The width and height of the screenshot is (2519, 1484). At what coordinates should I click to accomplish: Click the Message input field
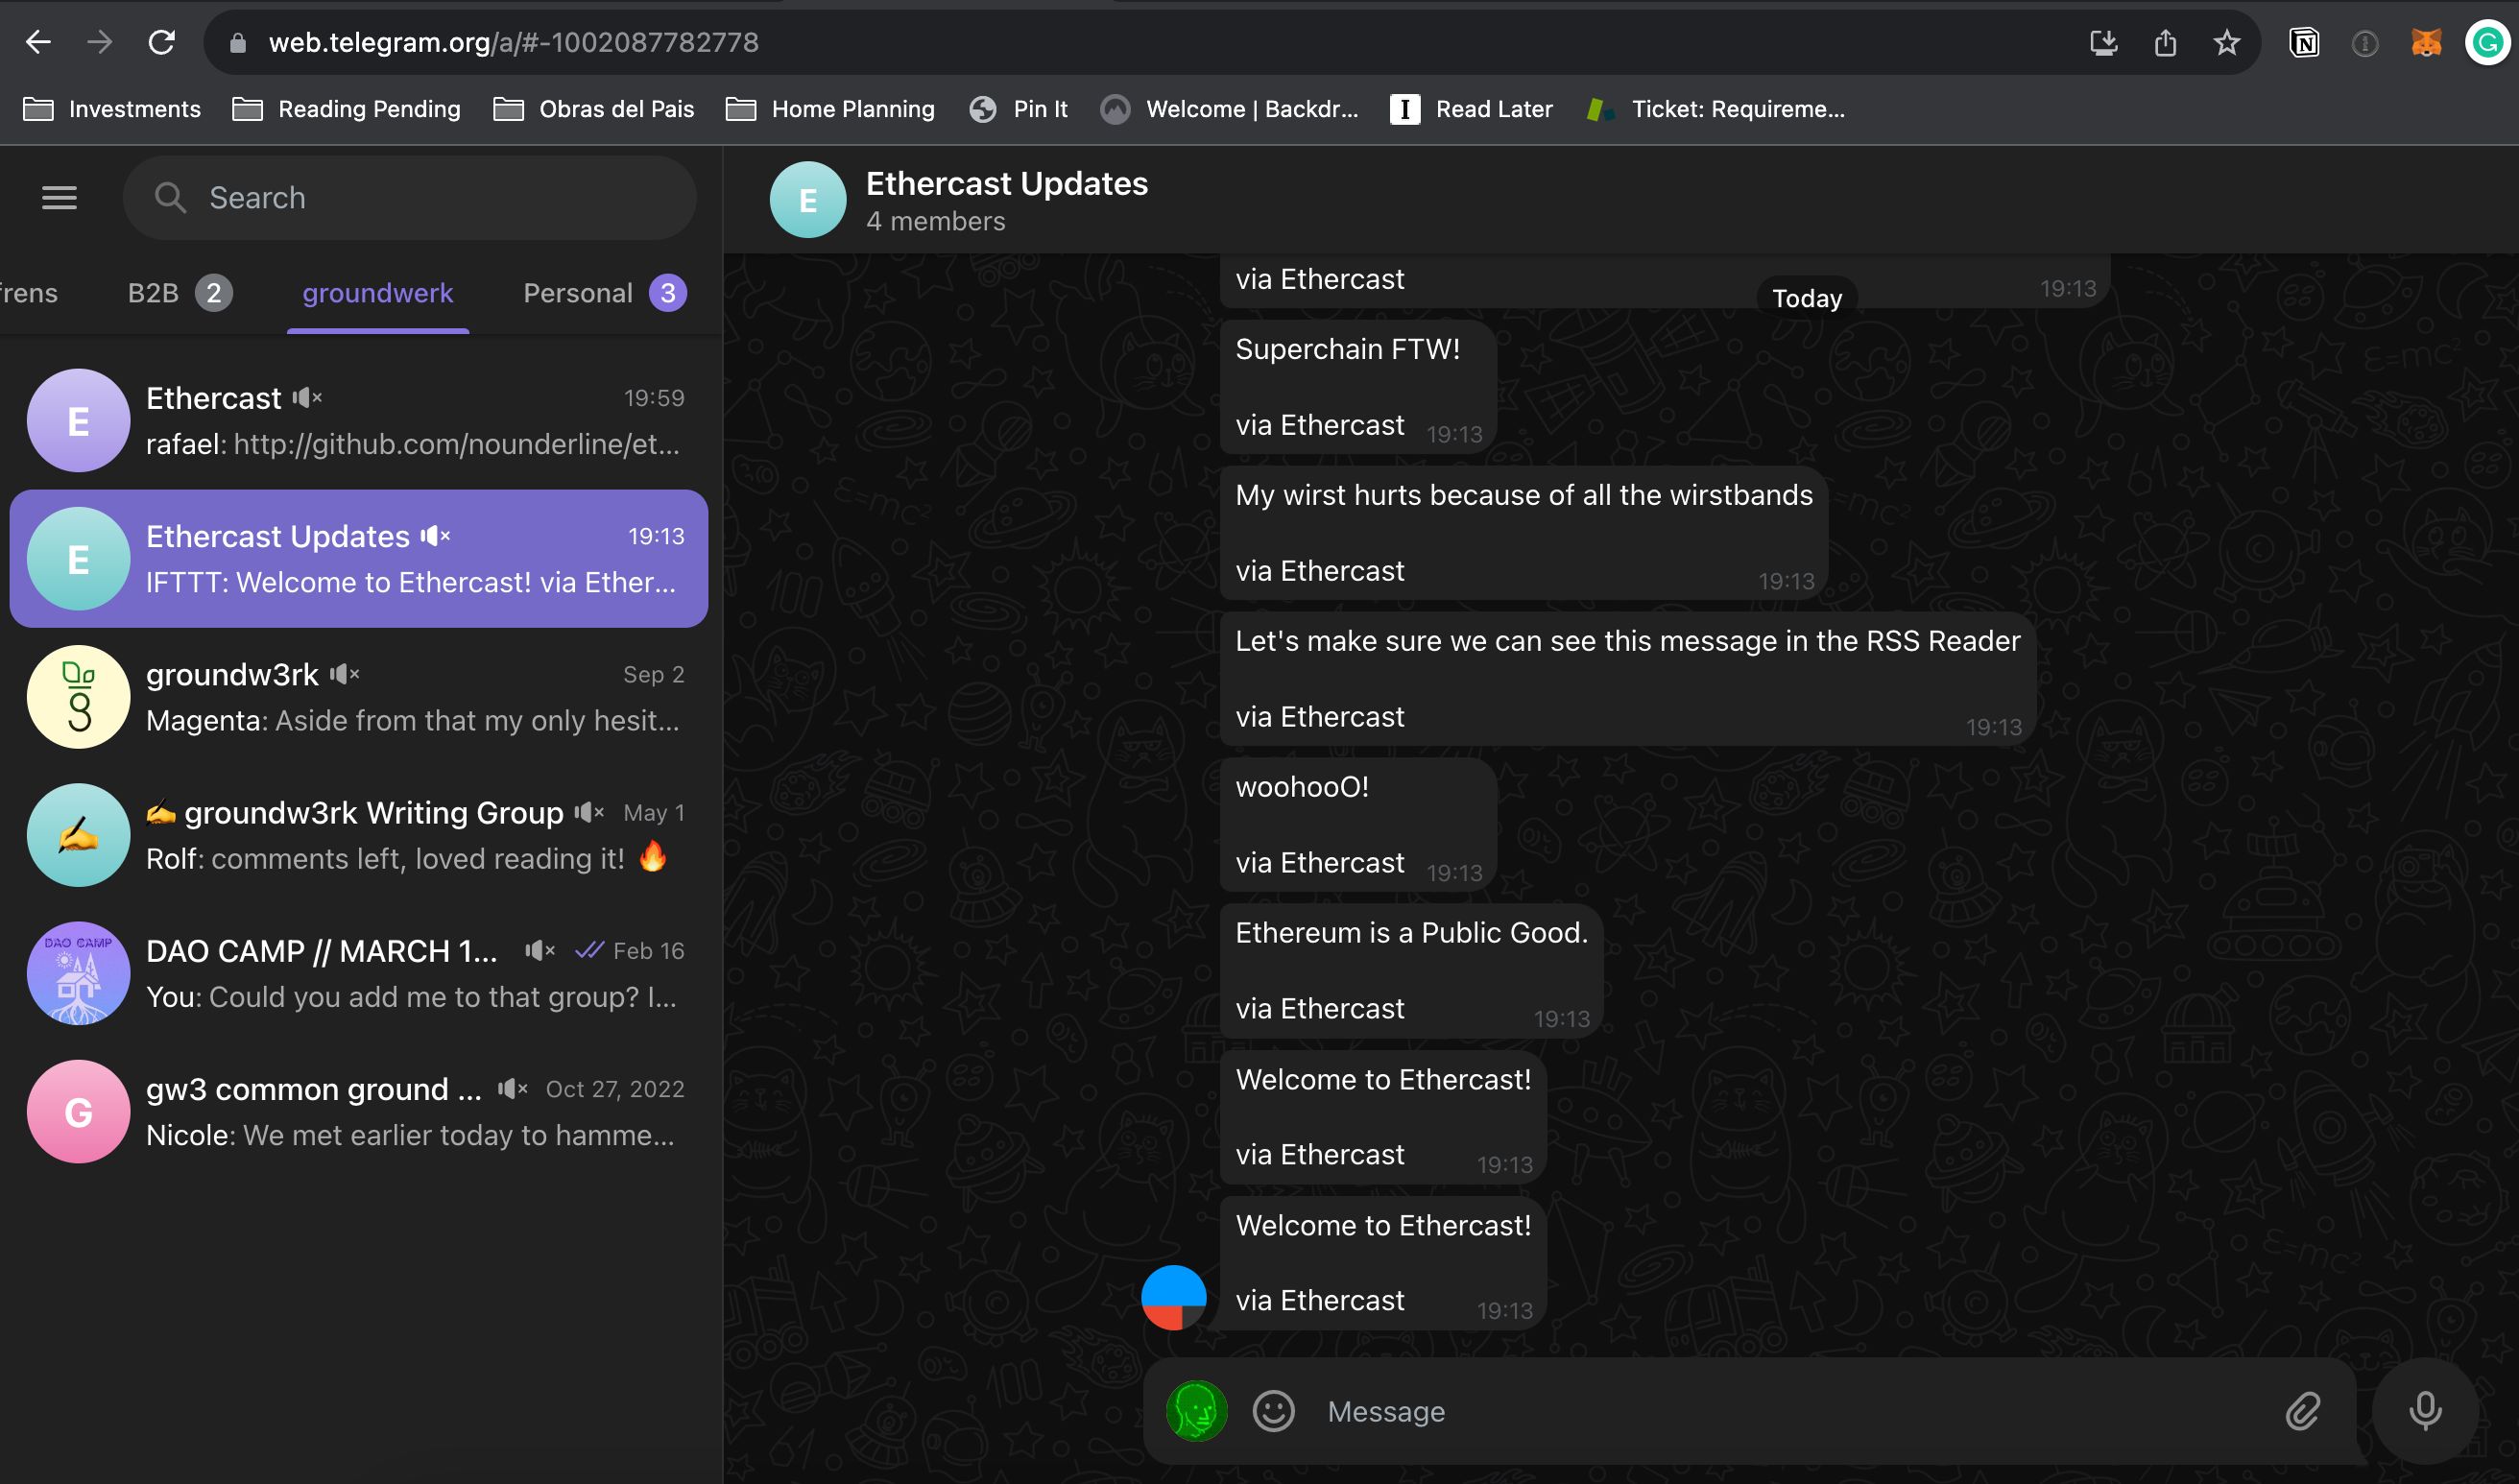tap(1790, 1411)
